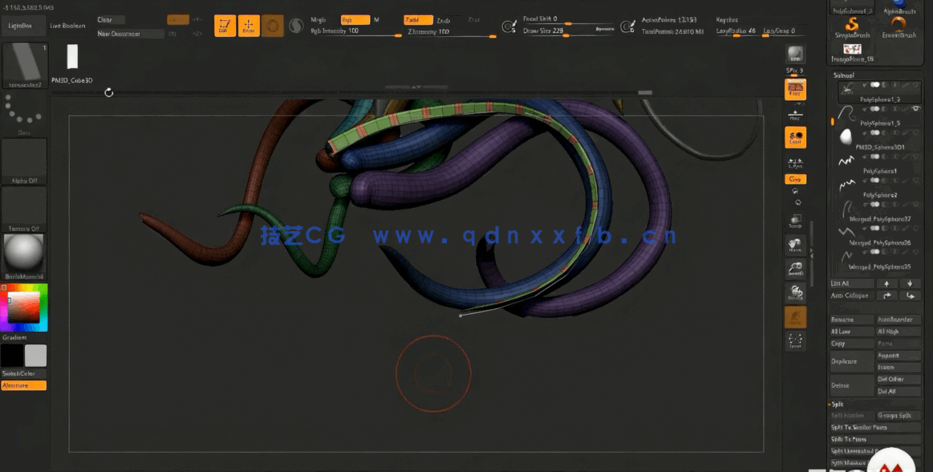Viewport: 933px width, 472px height.
Task: Click the List All subtools button
Action: point(852,283)
